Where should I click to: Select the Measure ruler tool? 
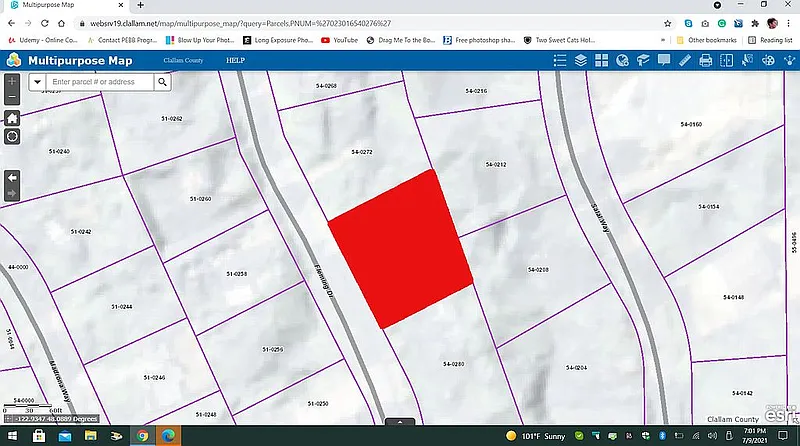pos(685,60)
